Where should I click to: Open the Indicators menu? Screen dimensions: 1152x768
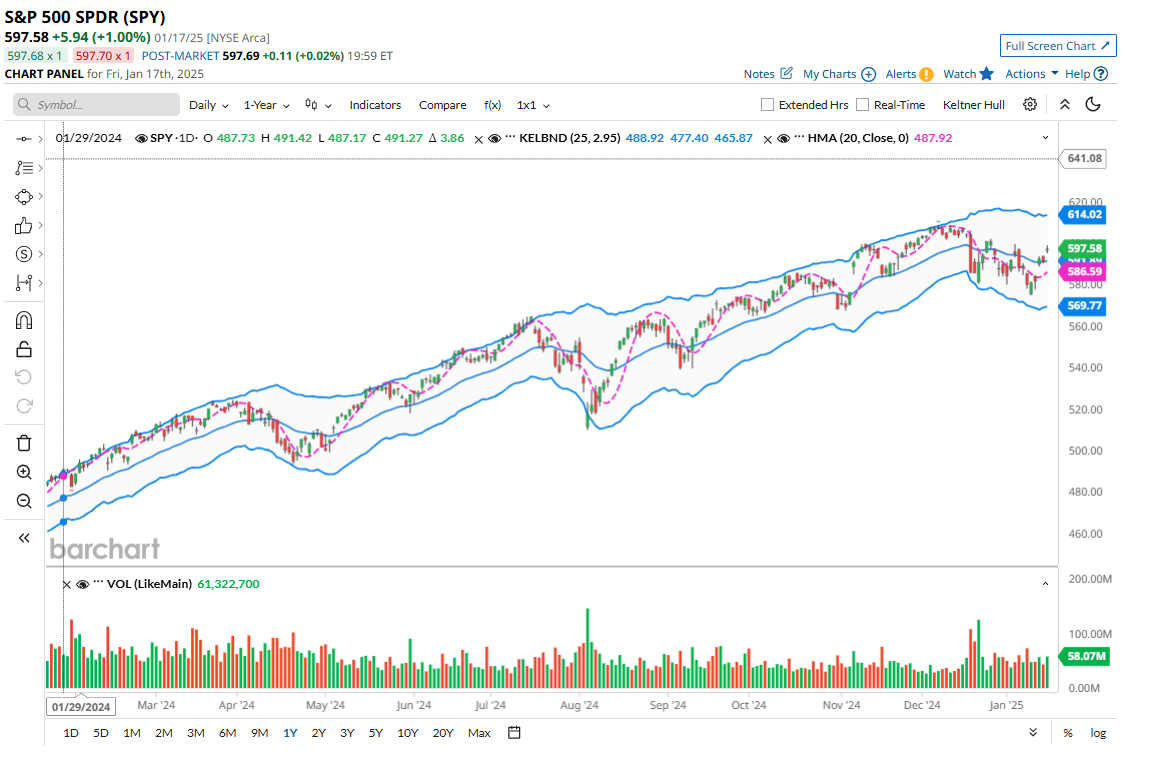coord(375,105)
